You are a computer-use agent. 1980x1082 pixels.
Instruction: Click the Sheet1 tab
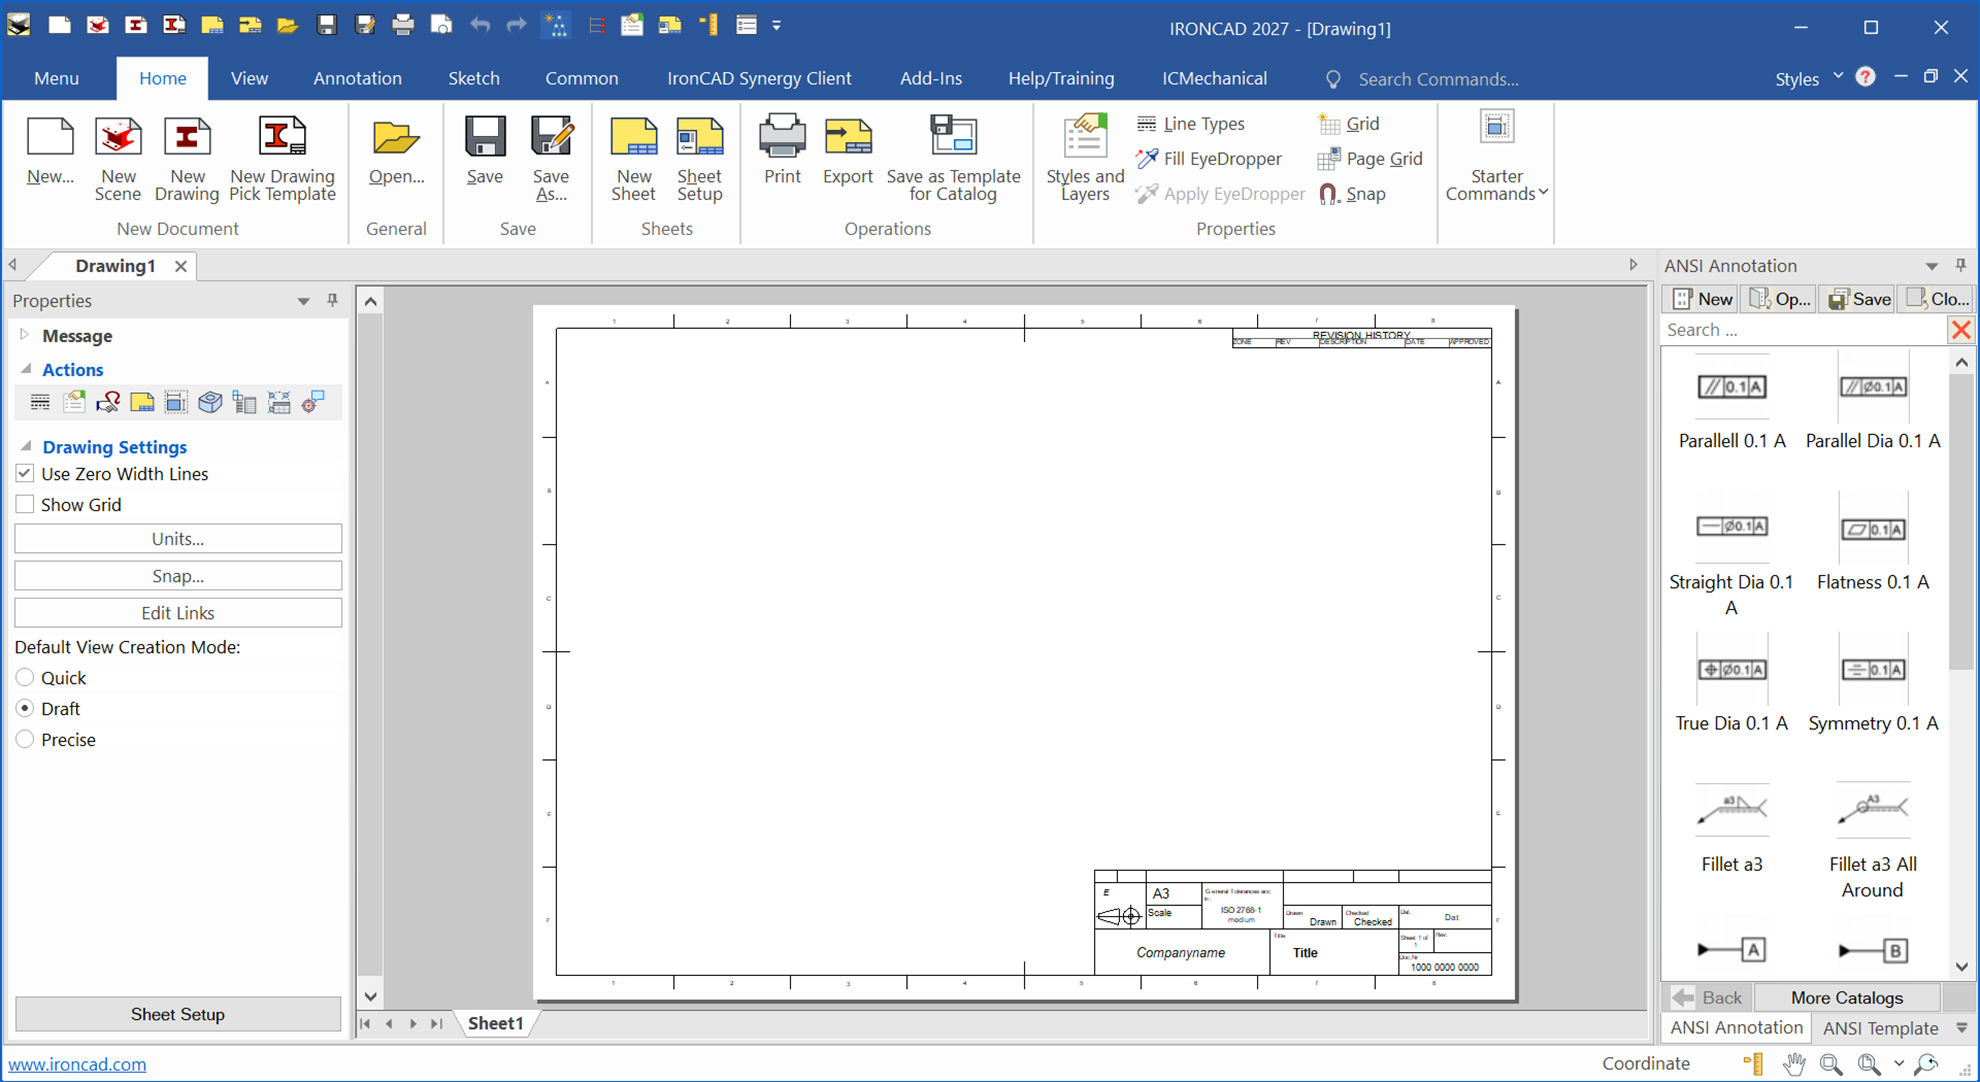pos(496,1023)
